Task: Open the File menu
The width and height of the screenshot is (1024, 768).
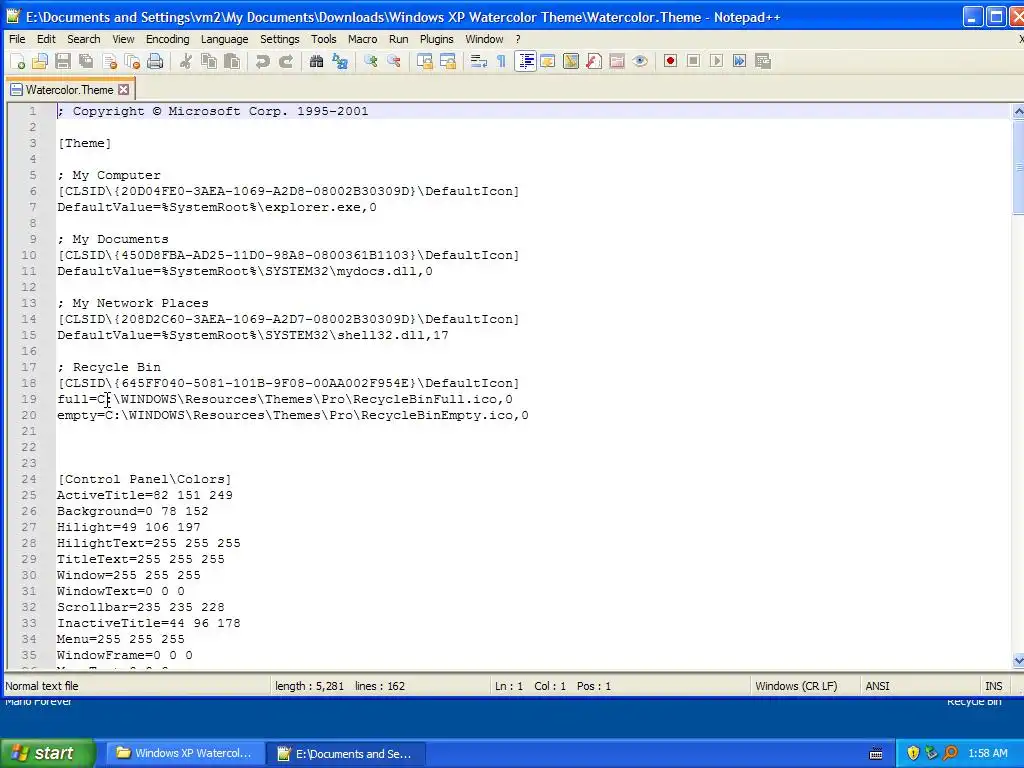Action: (17, 39)
